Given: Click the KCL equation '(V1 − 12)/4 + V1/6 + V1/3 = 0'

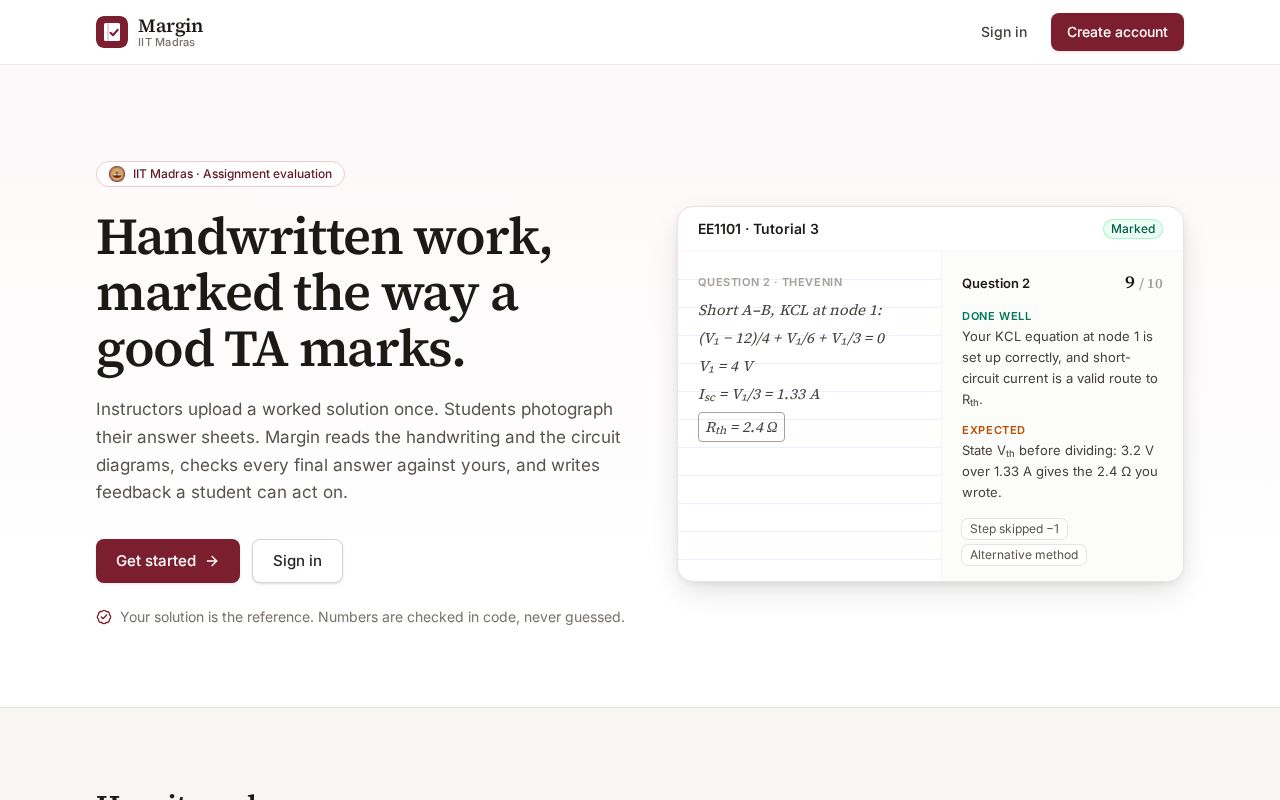Looking at the screenshot, I should coord(791,338).
